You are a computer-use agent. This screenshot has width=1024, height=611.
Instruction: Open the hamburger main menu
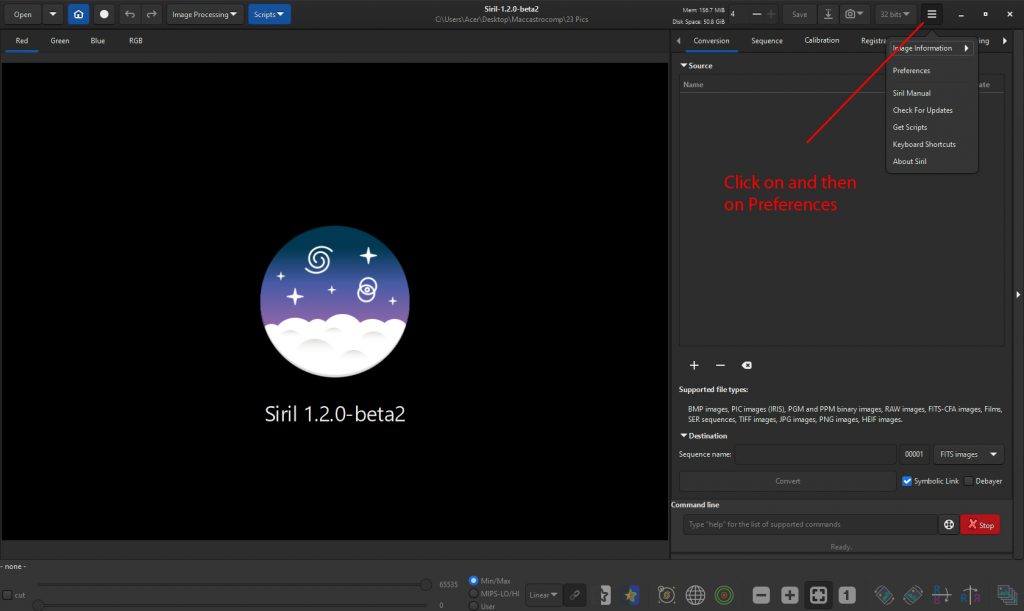coord(932,14)
